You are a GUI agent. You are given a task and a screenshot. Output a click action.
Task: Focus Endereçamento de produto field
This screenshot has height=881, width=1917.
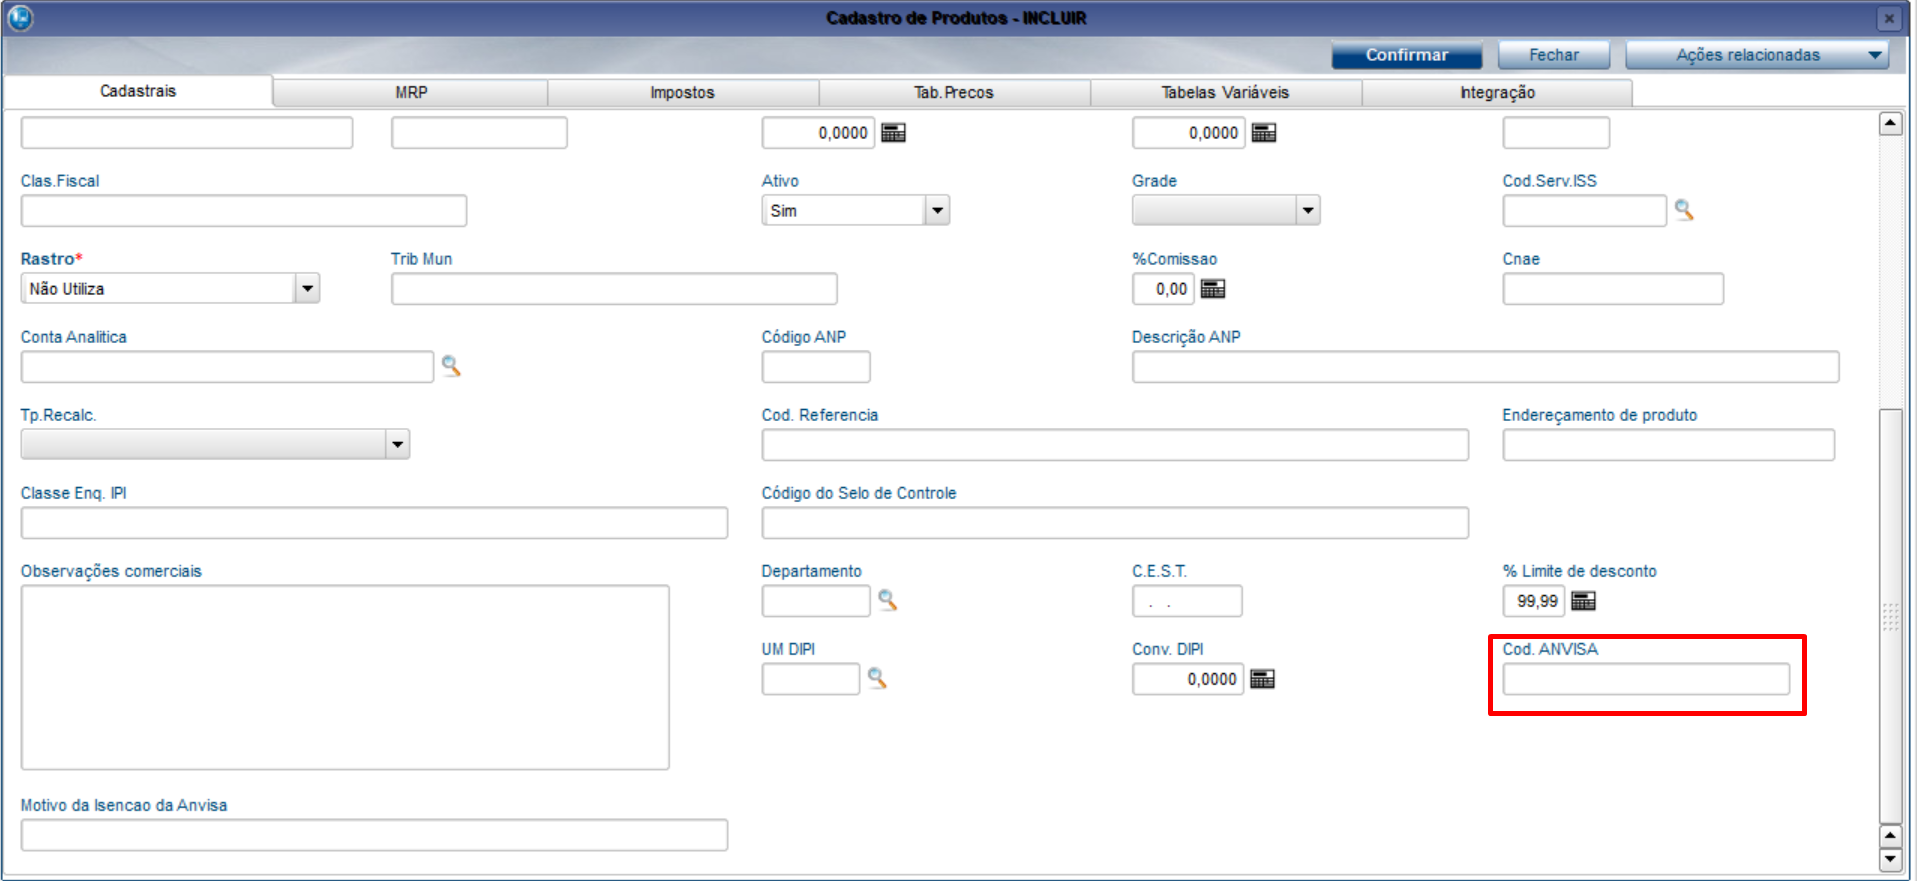click(x=1668, y=445)
